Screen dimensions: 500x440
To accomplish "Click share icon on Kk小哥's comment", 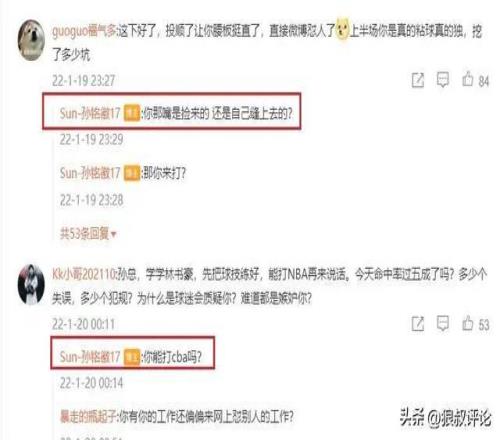I will [418, 324].
